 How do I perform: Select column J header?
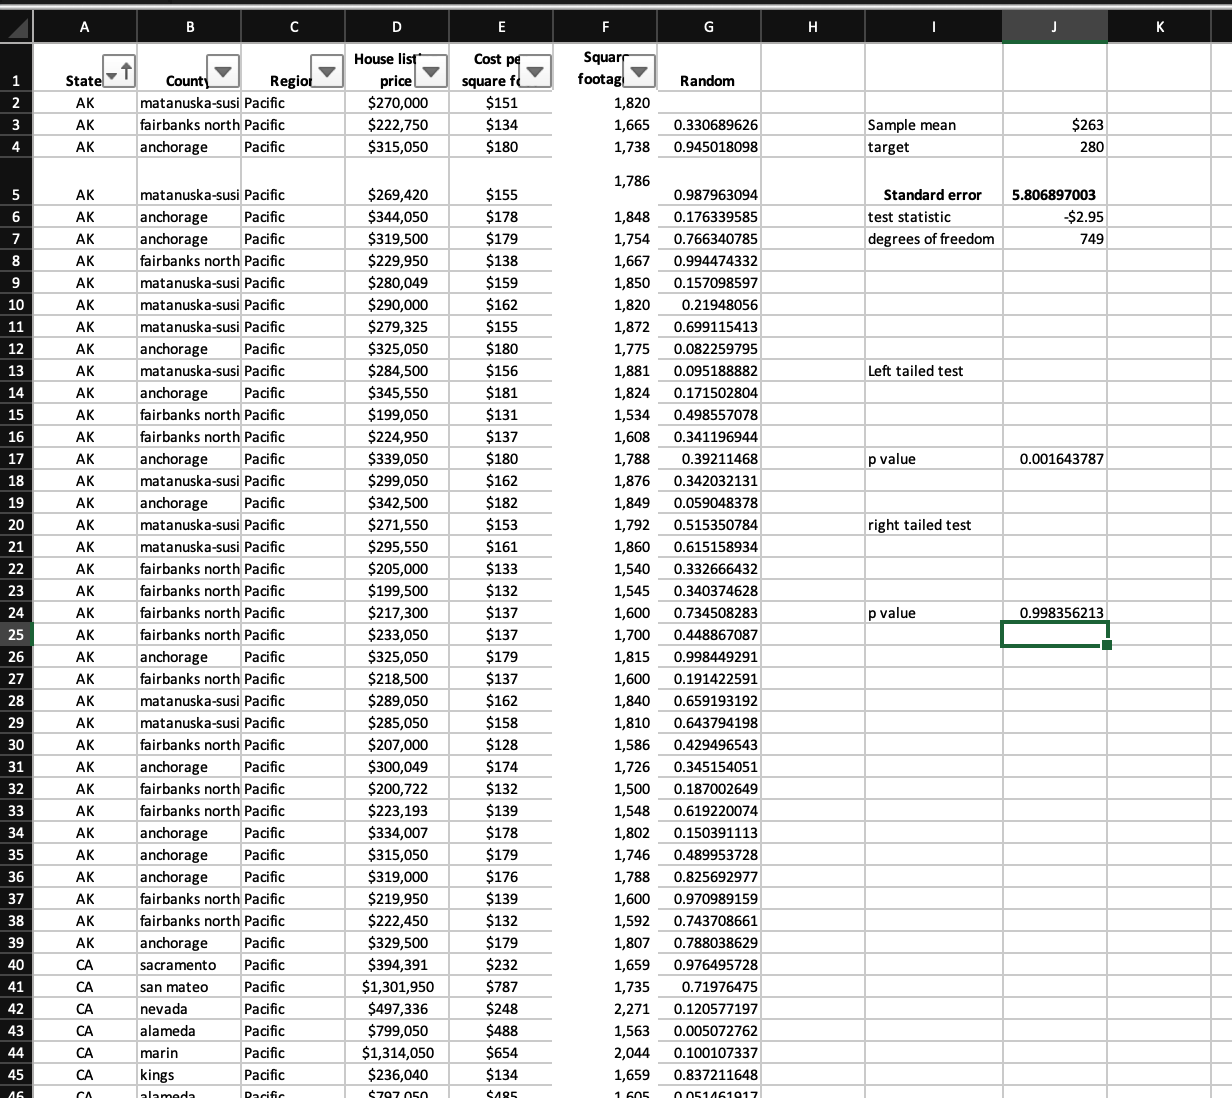click(x=1054, y=25)
